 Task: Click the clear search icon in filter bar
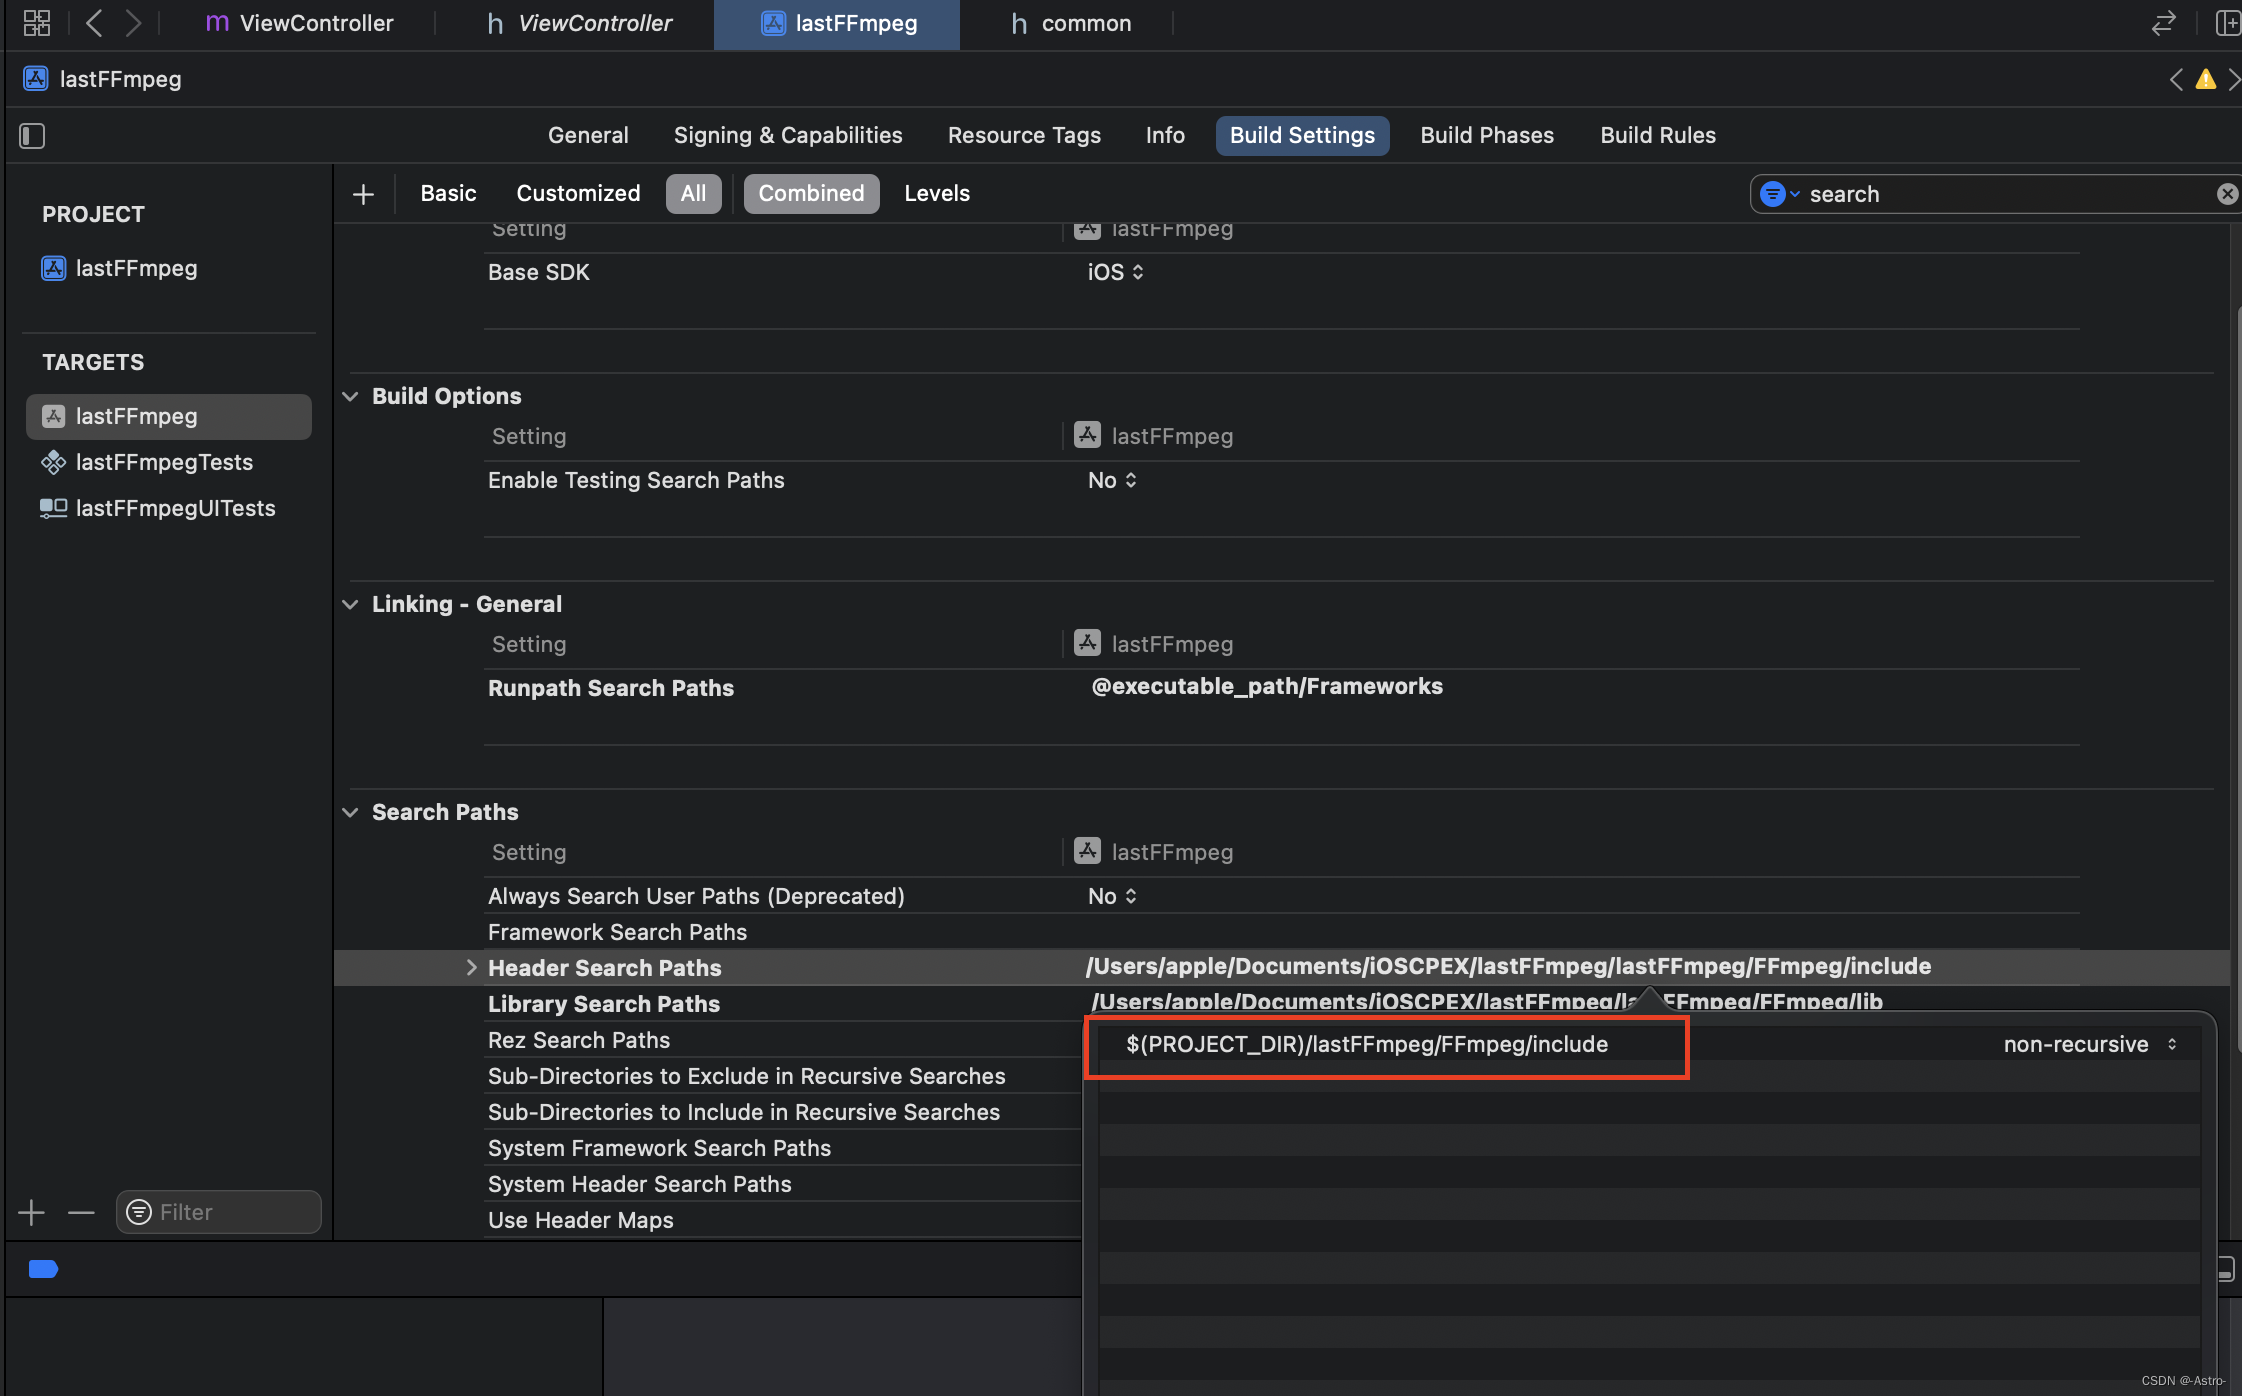[2226, 193]
